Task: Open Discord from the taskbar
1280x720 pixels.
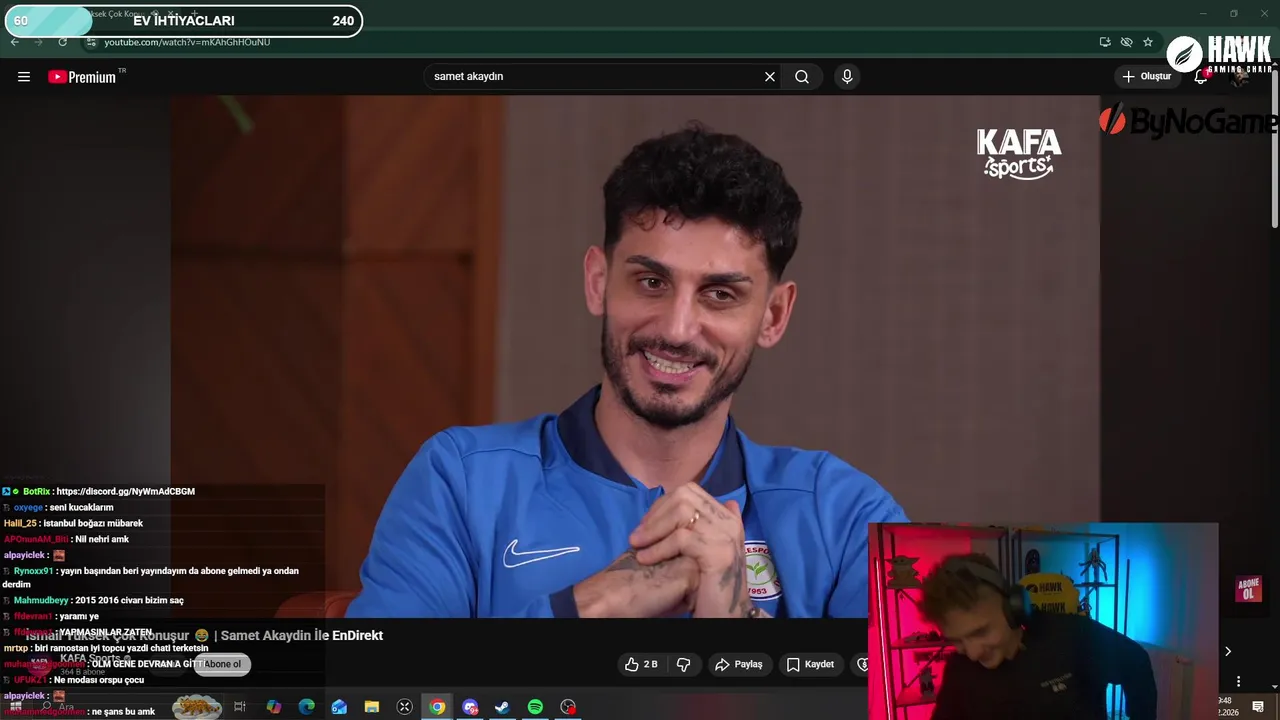Action: tap(470, 707)
